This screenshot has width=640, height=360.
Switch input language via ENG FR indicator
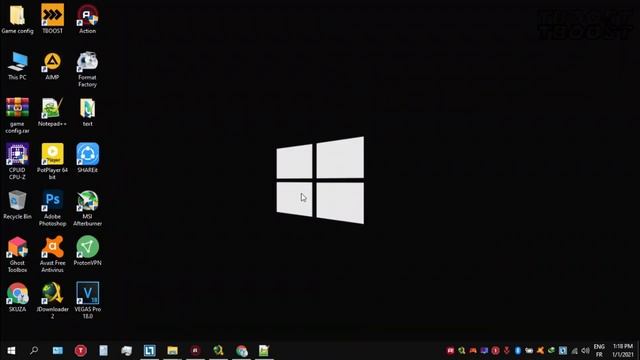[x=599, y=351]
